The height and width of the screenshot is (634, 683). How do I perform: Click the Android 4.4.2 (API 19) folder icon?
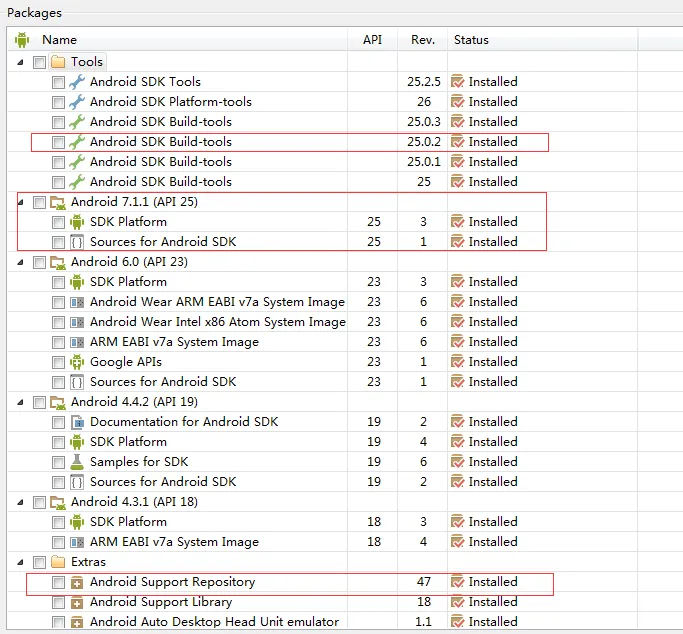pyautogui.click(x=58, y=402)
